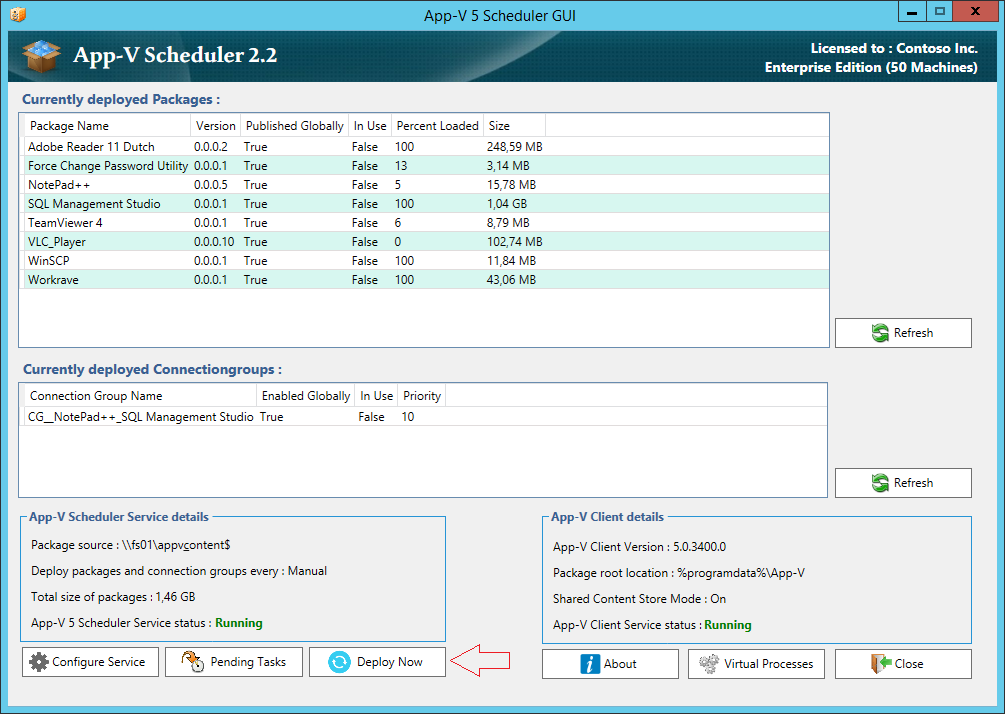This screenshot has width=1005, height=714.
Task: Refresh the connection groups list
Action: coord(902,483)
